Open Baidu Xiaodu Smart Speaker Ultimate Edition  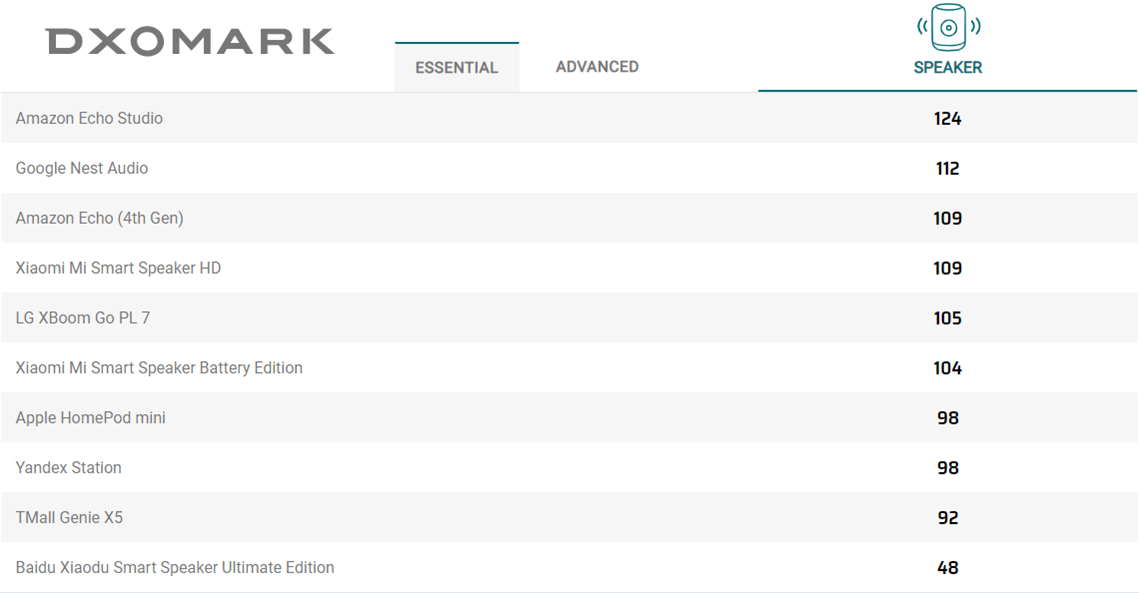pos(175,568)
